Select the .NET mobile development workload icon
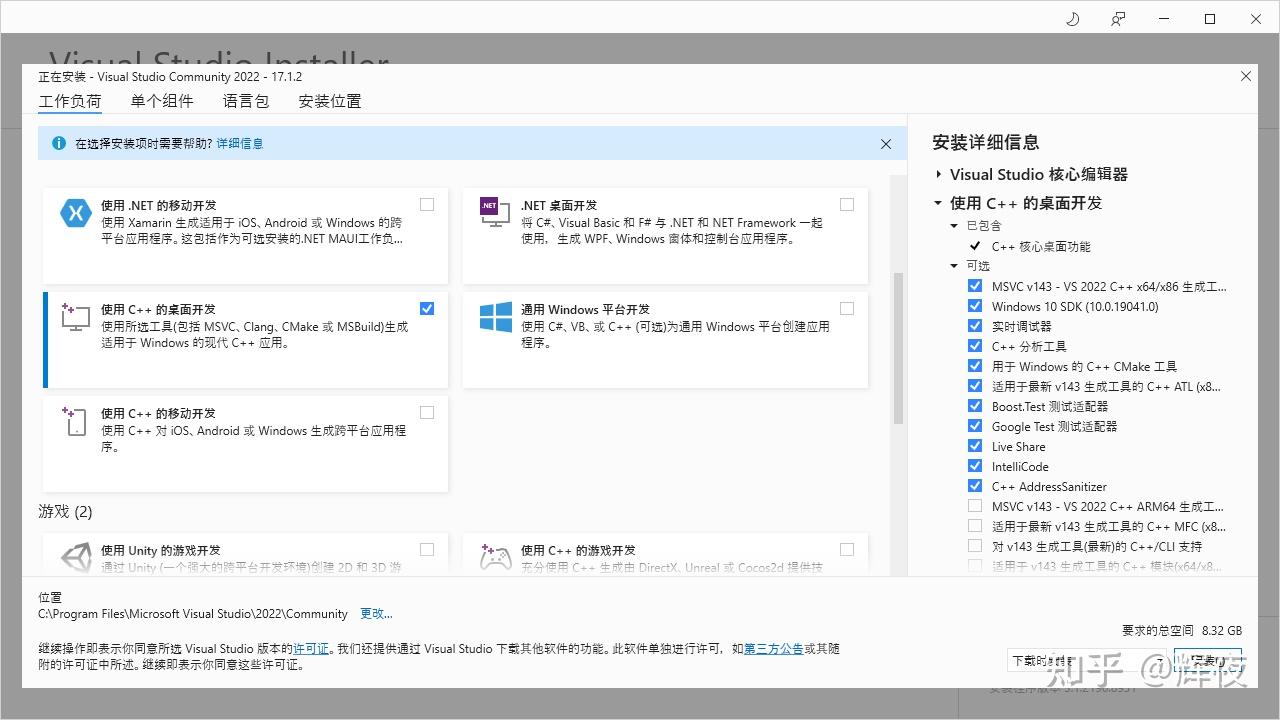The height and width of the screenshot is (720, 1280). point(75,212)
